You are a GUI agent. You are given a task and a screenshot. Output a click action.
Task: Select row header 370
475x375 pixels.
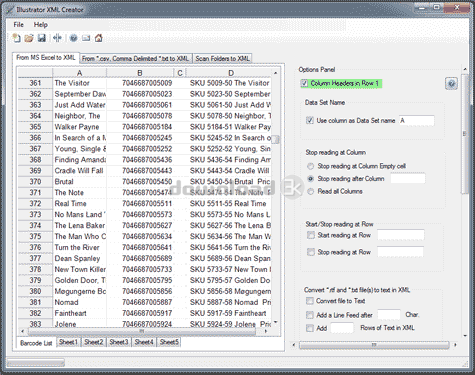coord(35,182)
